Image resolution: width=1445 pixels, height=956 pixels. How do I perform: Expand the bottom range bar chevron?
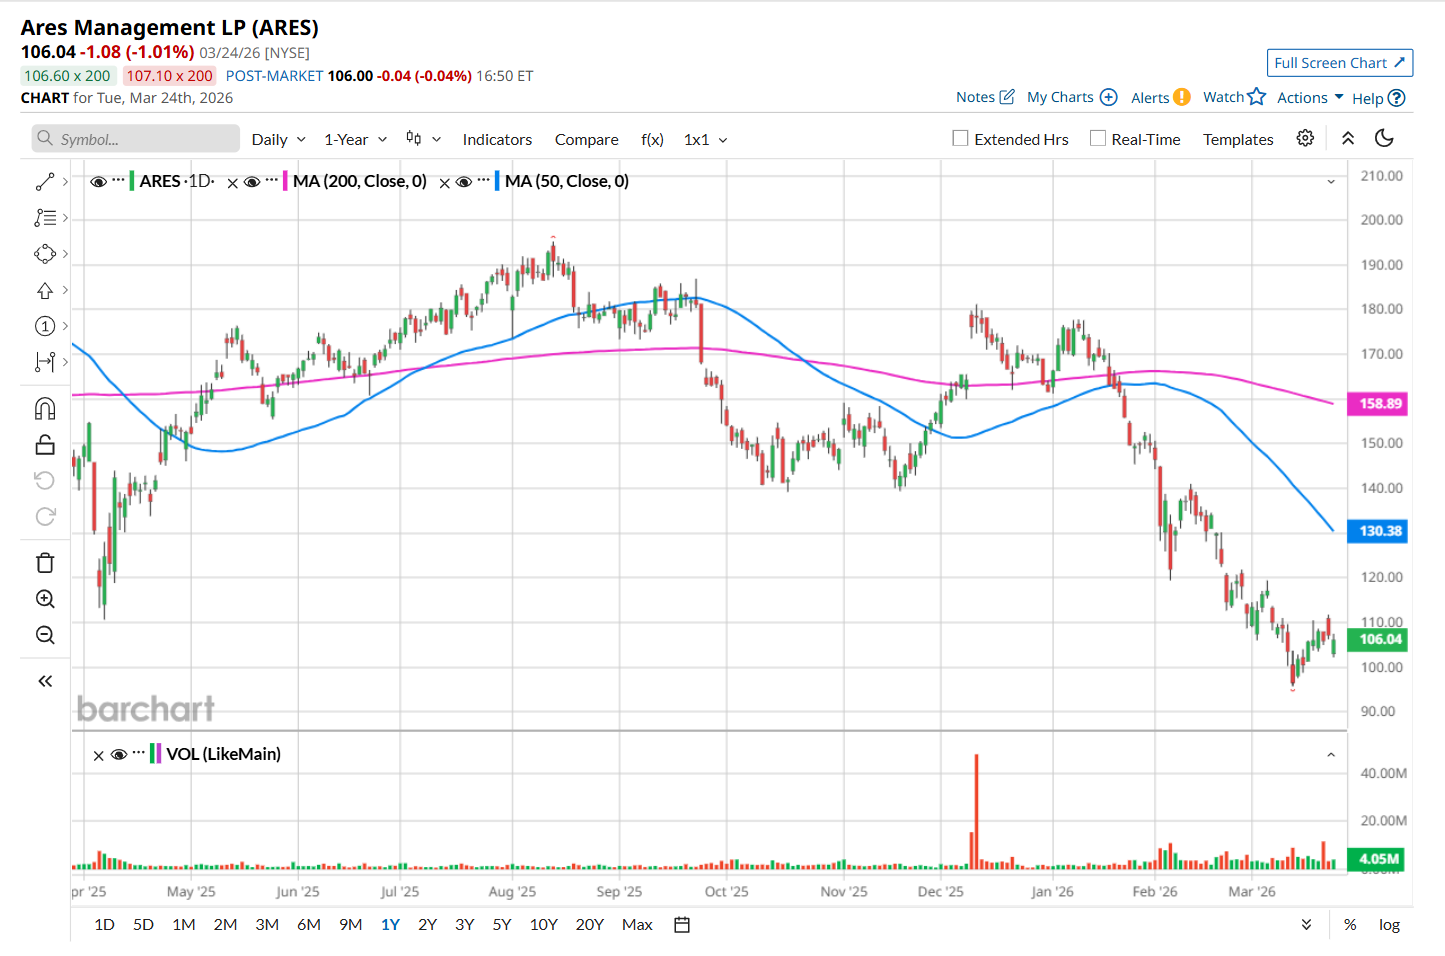coord(1306,925)
